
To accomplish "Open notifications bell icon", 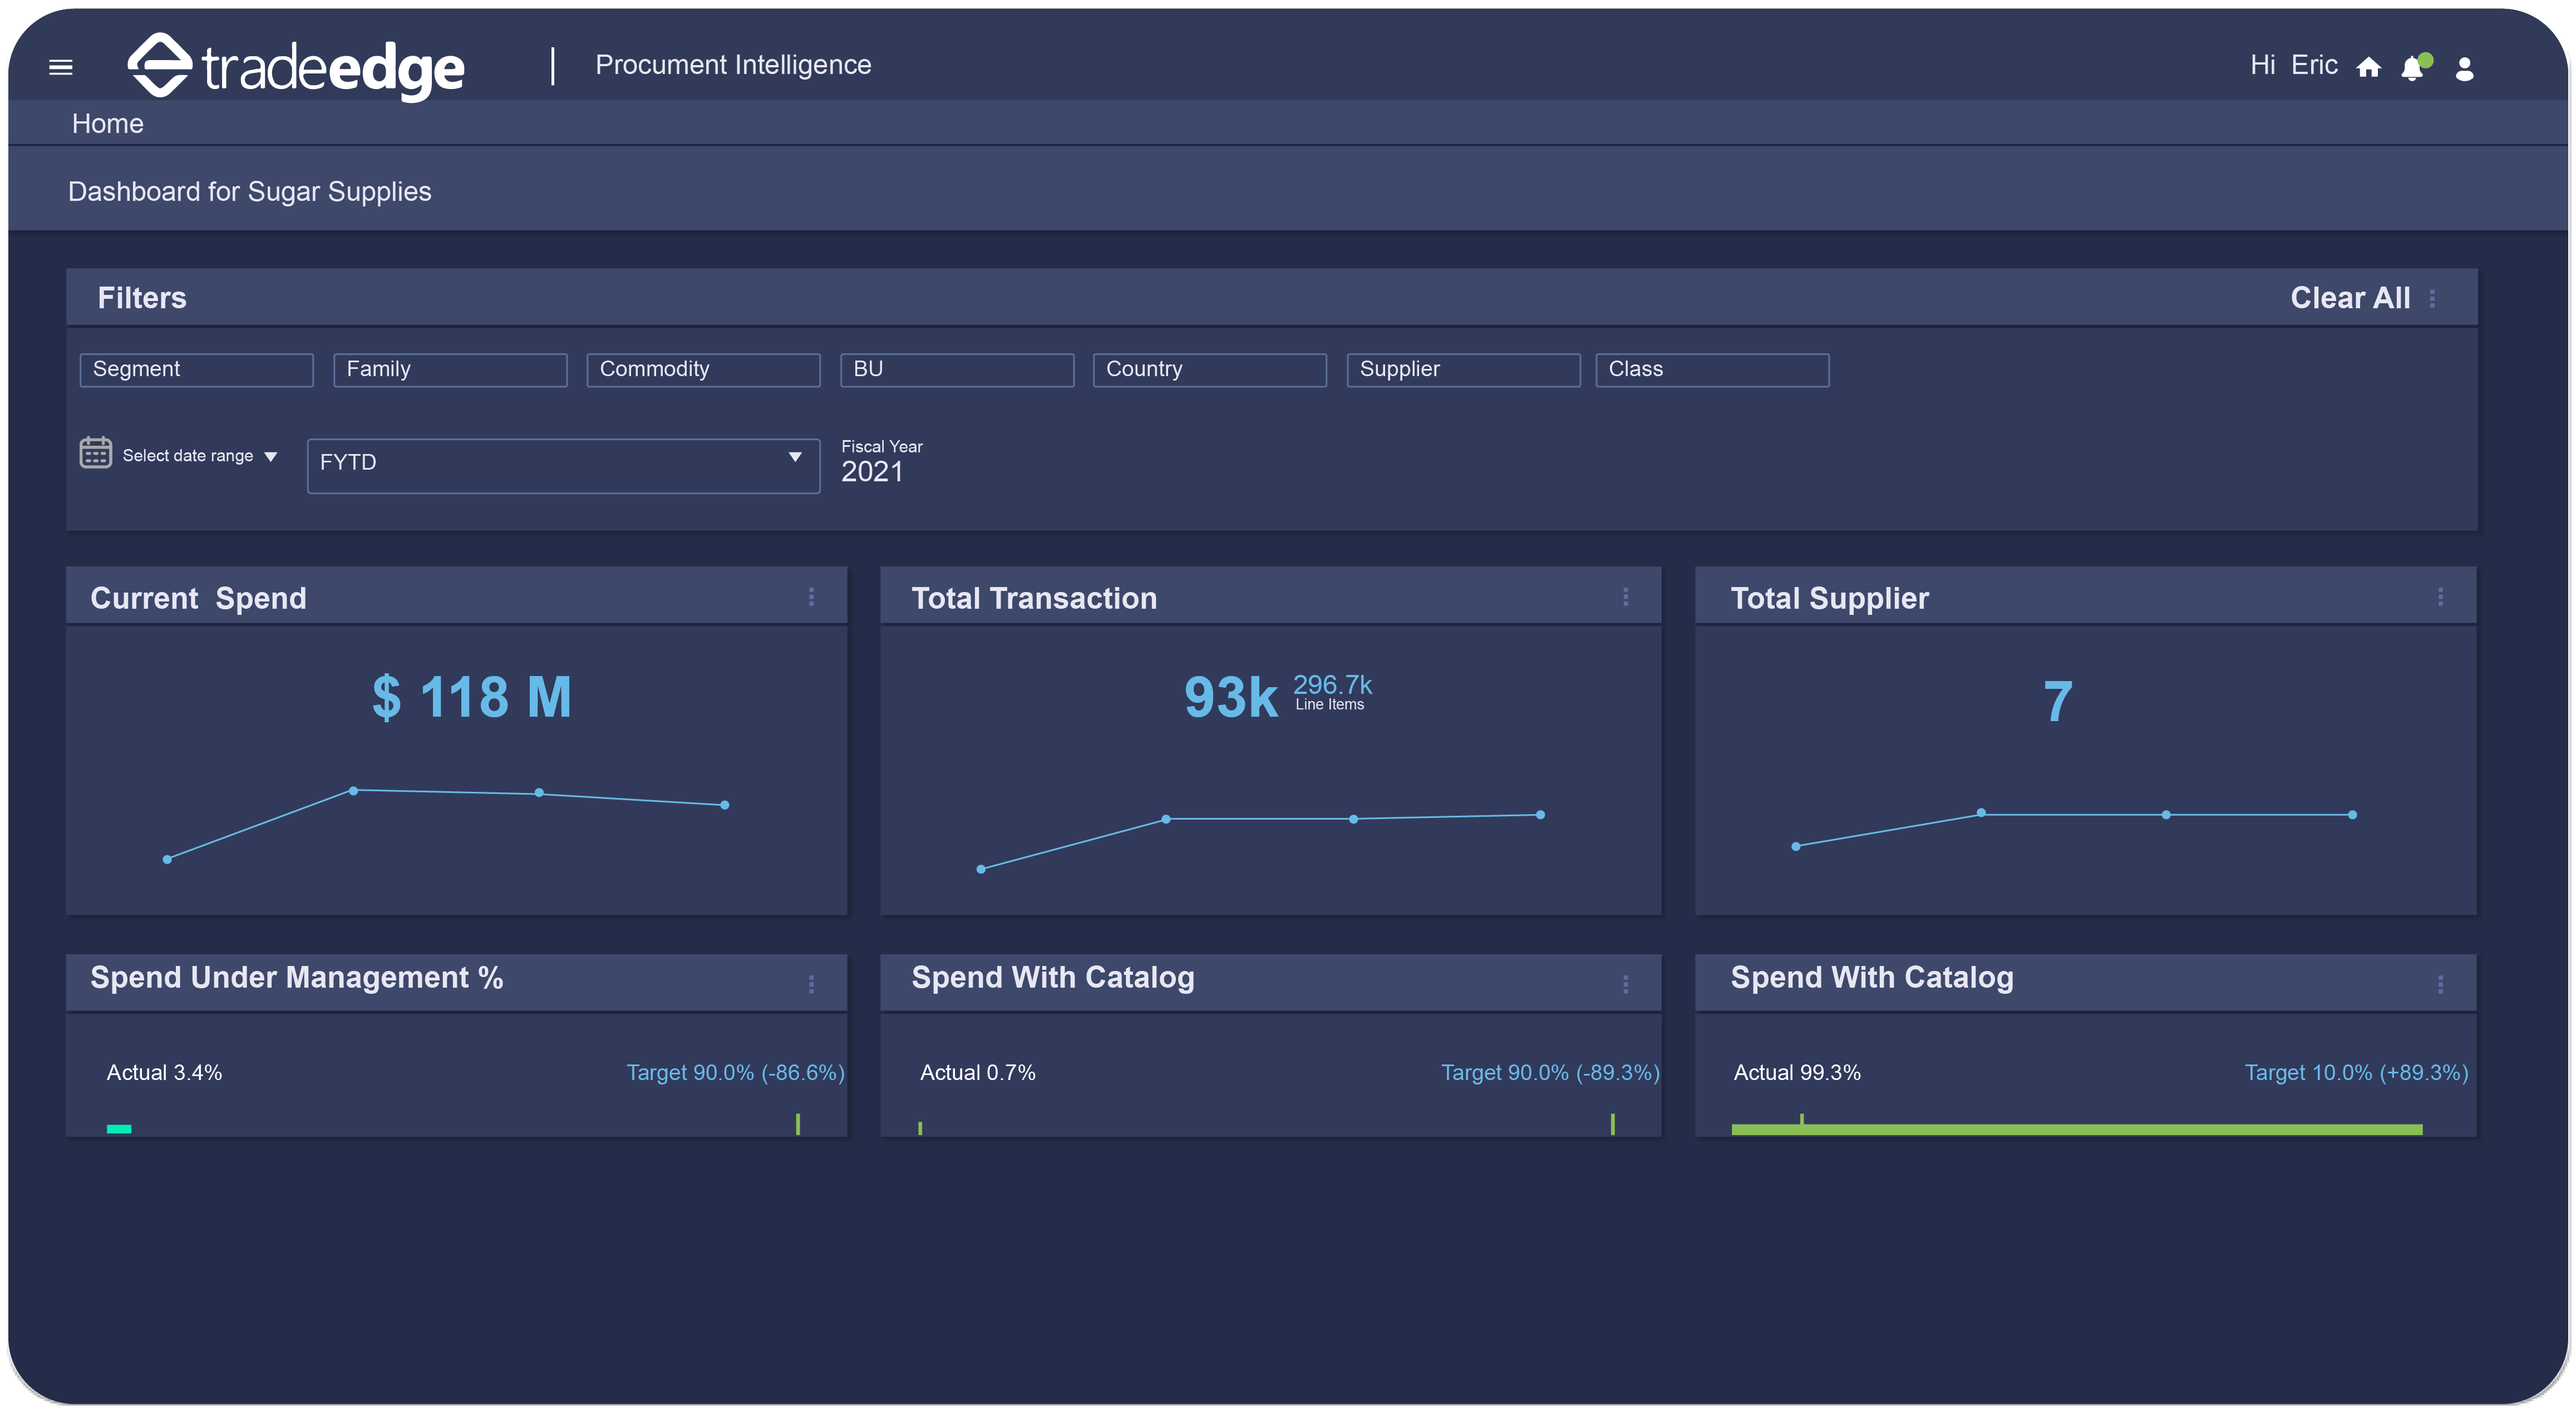I will tap(2412, 68).
